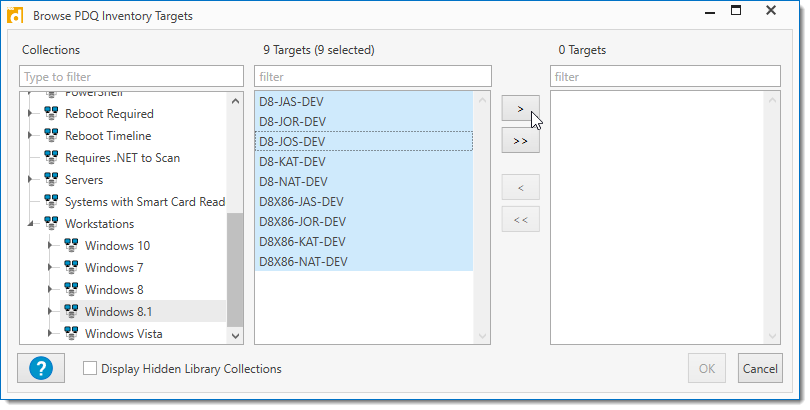The height and width of the screenshot is (410, 810).
Task: Click the Windows 10 collection icon
Action: (x=72, y=246)
